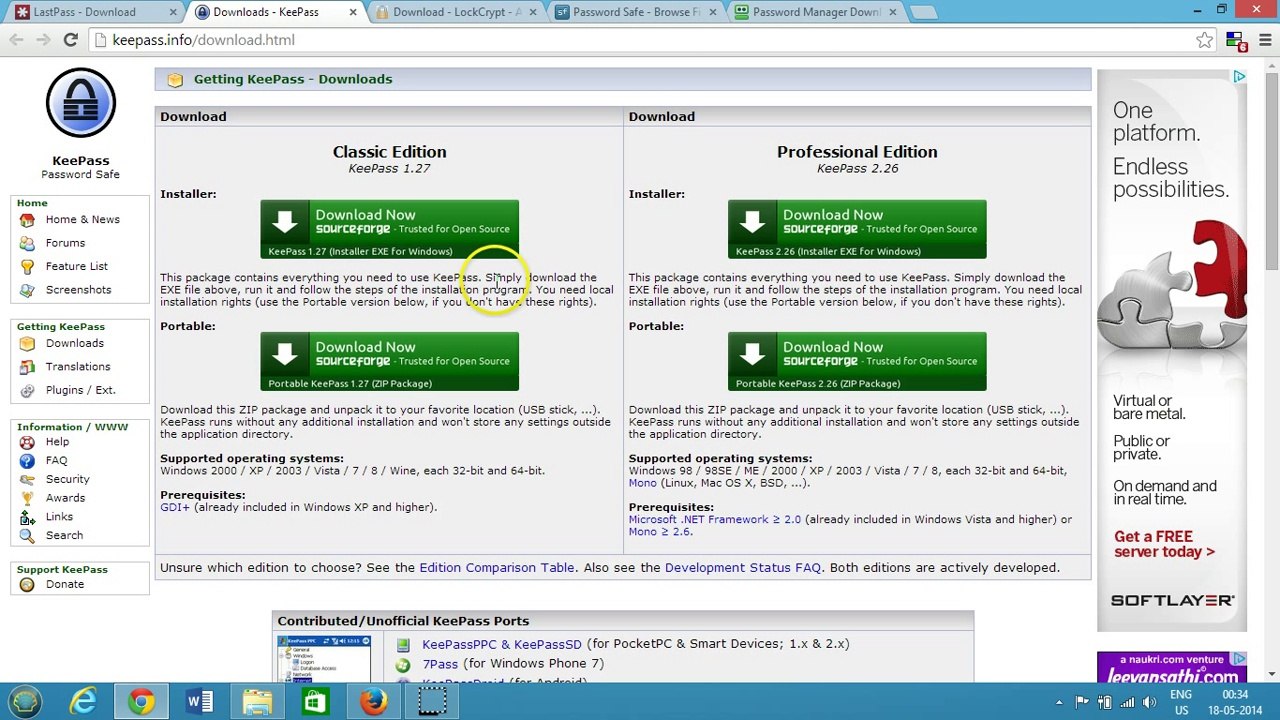Screen dimensions: 1280x720
Task: Open the Development Status FAQ link
Action: pyautogui.click(x=743, y=568)
